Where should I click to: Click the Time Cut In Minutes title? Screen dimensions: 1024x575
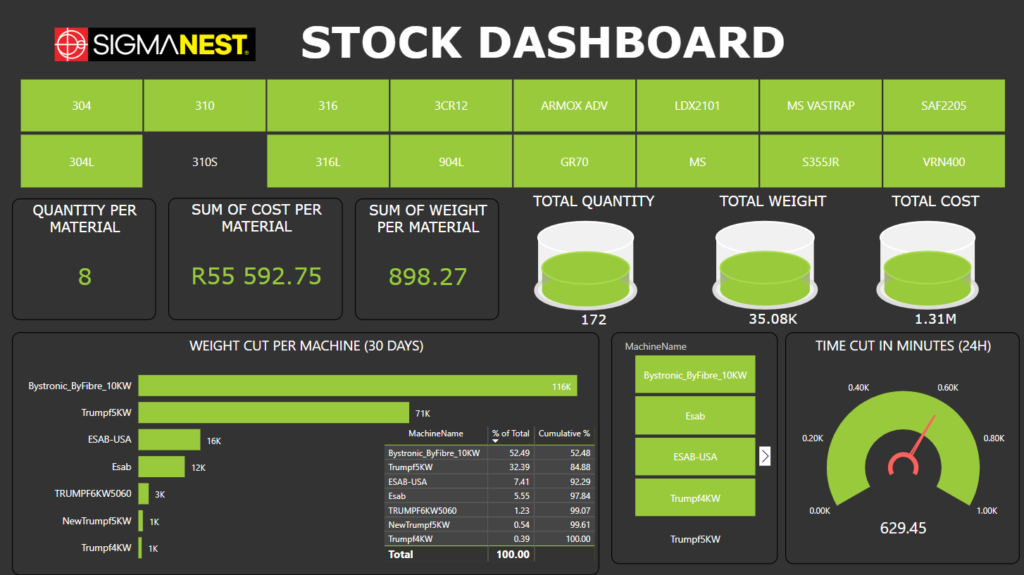pos(903,346)
